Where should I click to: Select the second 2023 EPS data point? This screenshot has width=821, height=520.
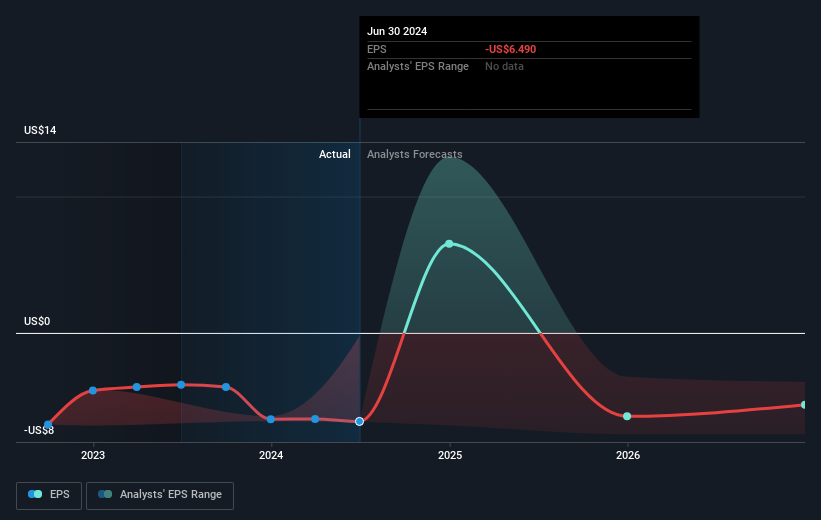pos(137,387)
